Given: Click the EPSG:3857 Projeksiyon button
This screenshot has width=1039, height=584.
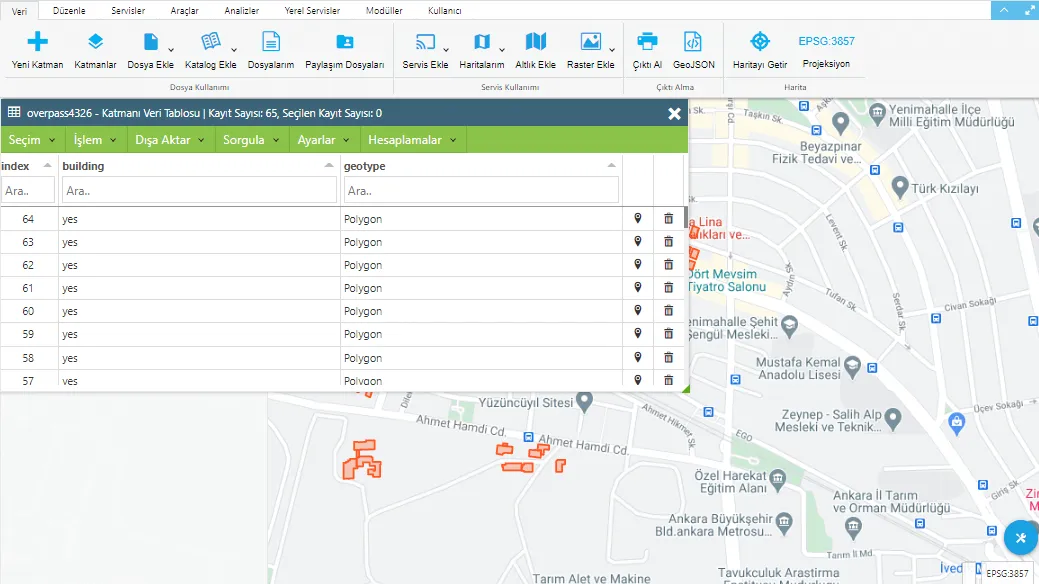Looking at the screenshot, I should pyautogui.click(x=826, y=50).
